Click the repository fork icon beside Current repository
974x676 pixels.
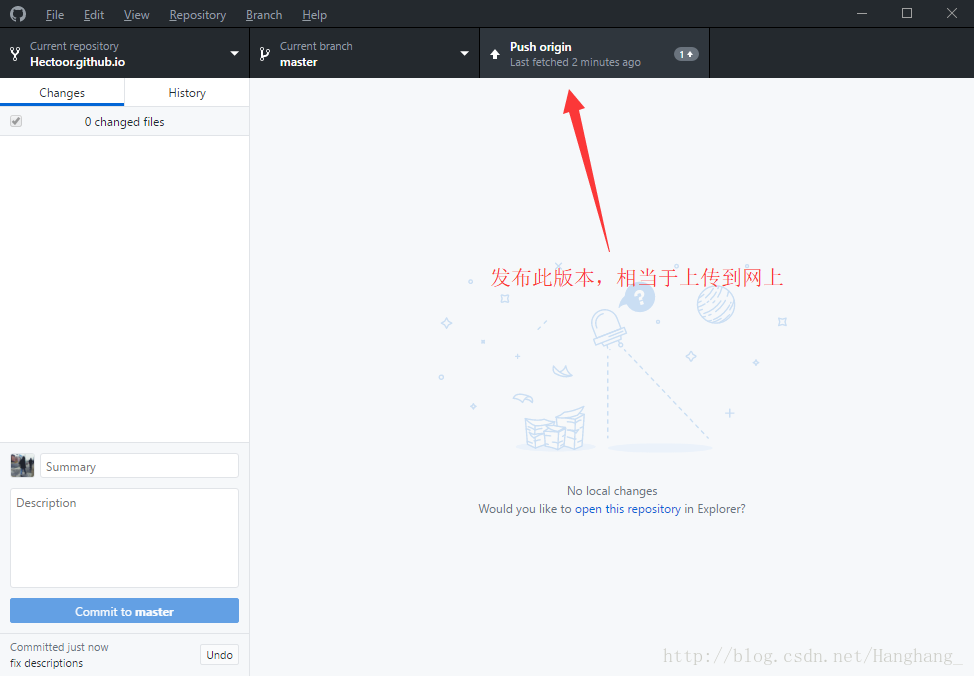pyautogui.click(x=16, y=54)
